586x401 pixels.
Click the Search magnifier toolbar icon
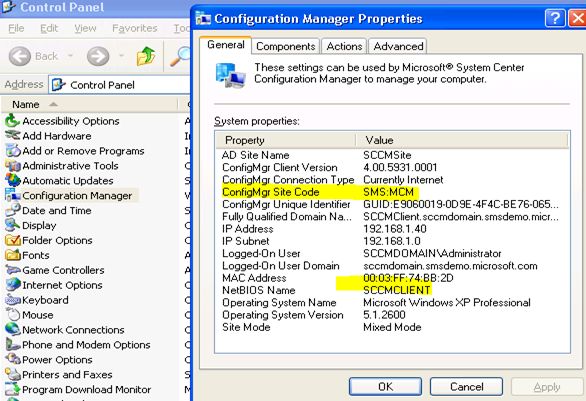pyautogui.click(x=181, y=56)
